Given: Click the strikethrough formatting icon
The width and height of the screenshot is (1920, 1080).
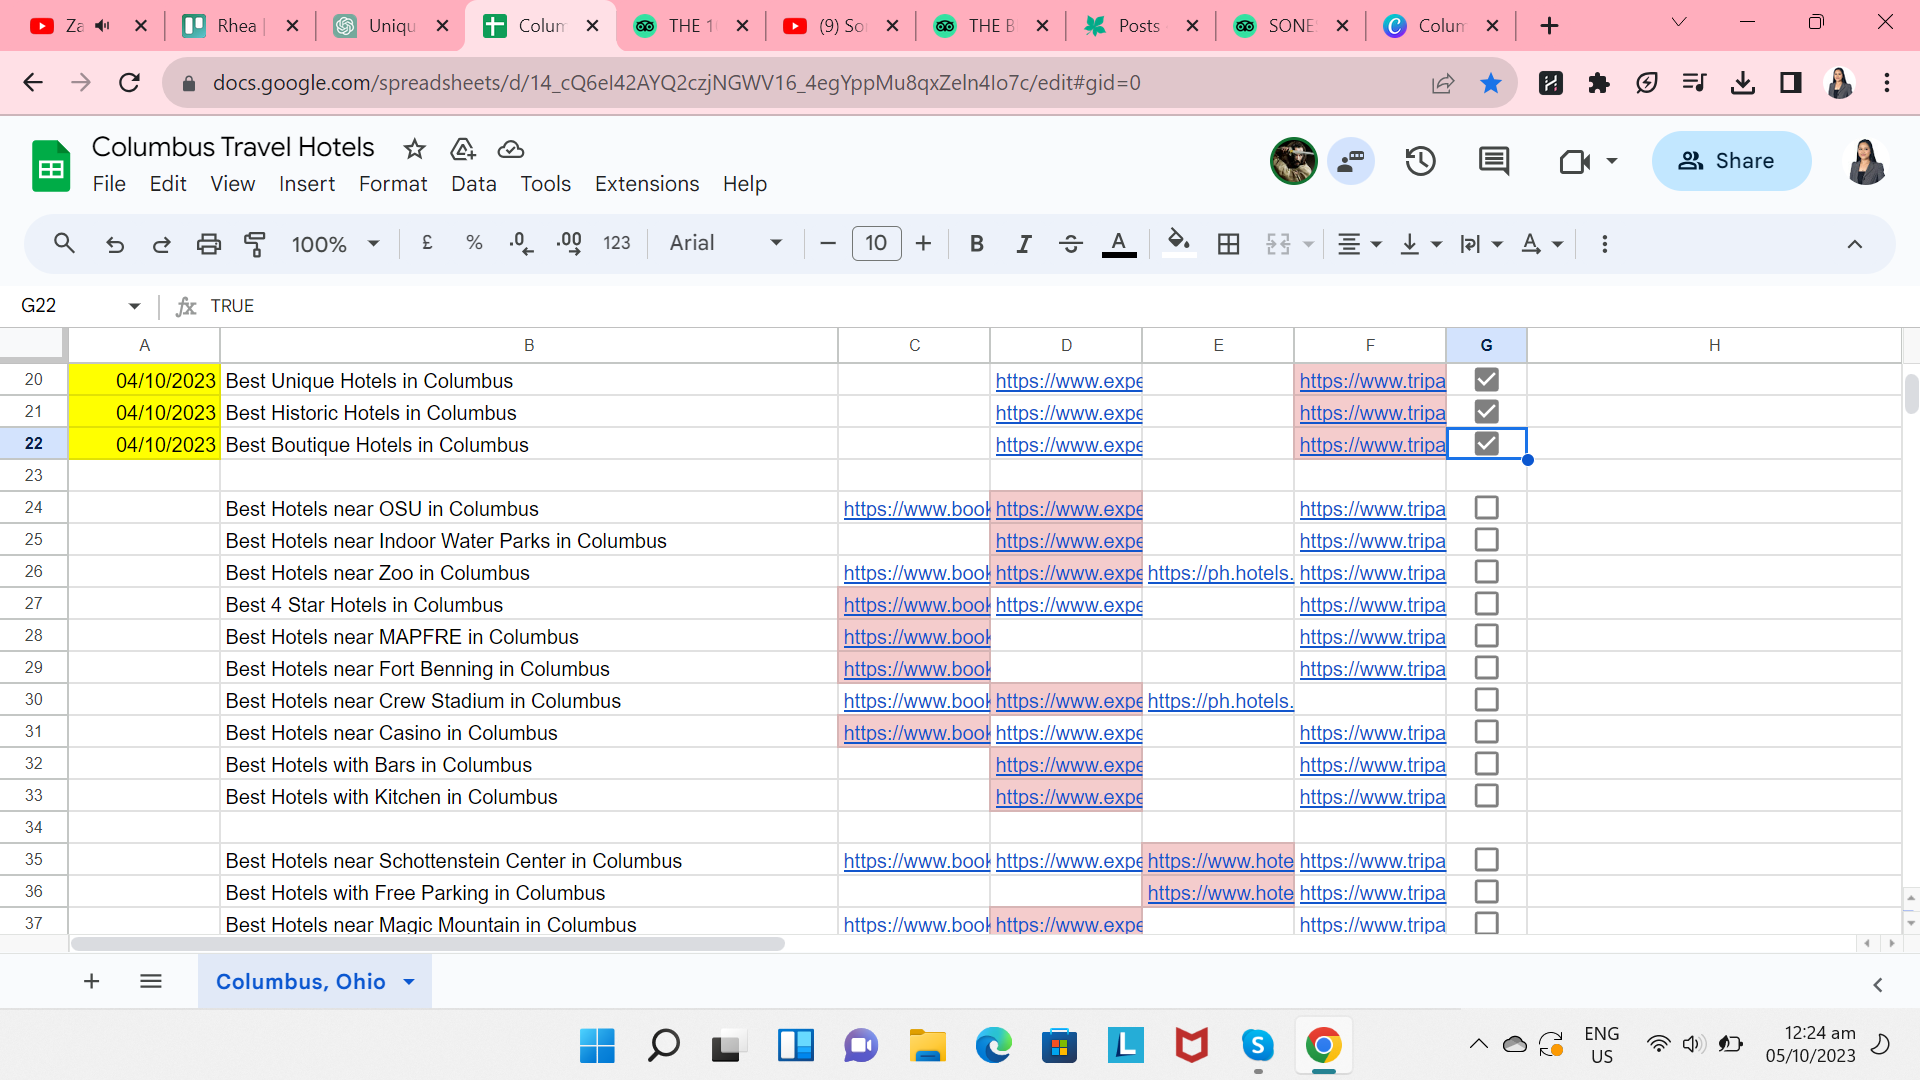Looking at the screenshot, I should [x=1070, y=244].
